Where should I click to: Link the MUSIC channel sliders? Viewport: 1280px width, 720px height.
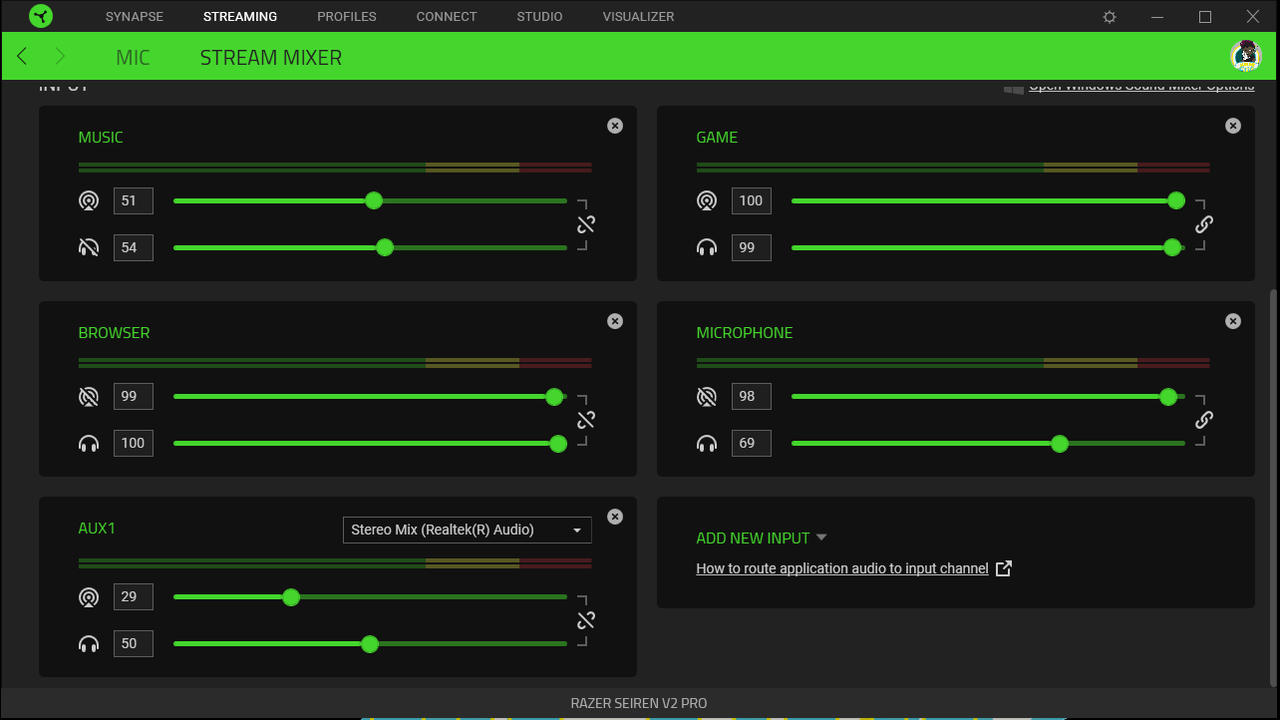click(x=586, y=224)
